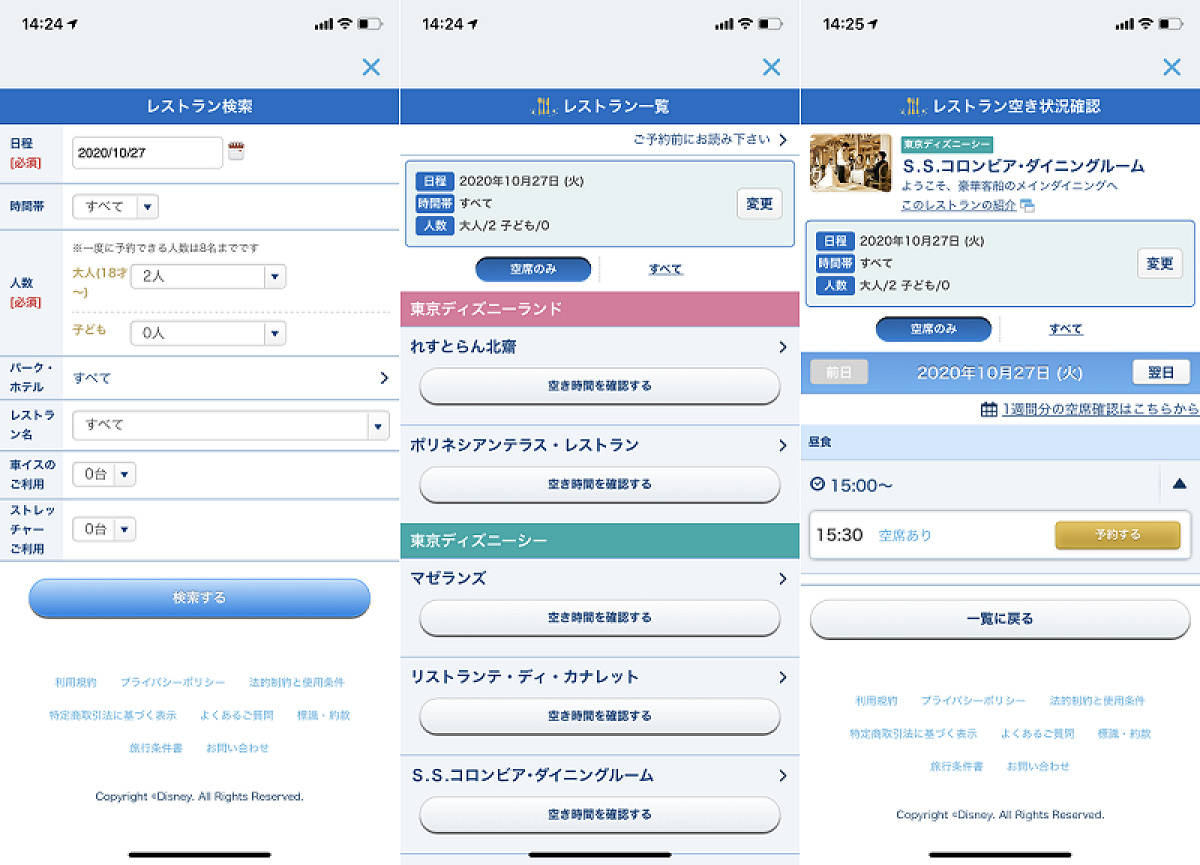Go to 翌日 in date navigation
Screen dimensions: 1200x865
pyautogui.click(x=1161, y=372)
